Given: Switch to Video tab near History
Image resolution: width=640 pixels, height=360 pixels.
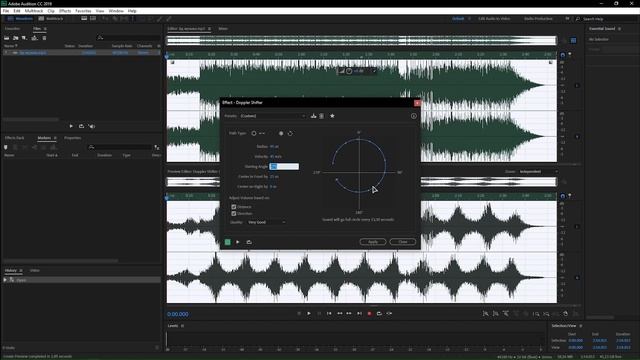Looking at the screenshot, I should point(35,270).
